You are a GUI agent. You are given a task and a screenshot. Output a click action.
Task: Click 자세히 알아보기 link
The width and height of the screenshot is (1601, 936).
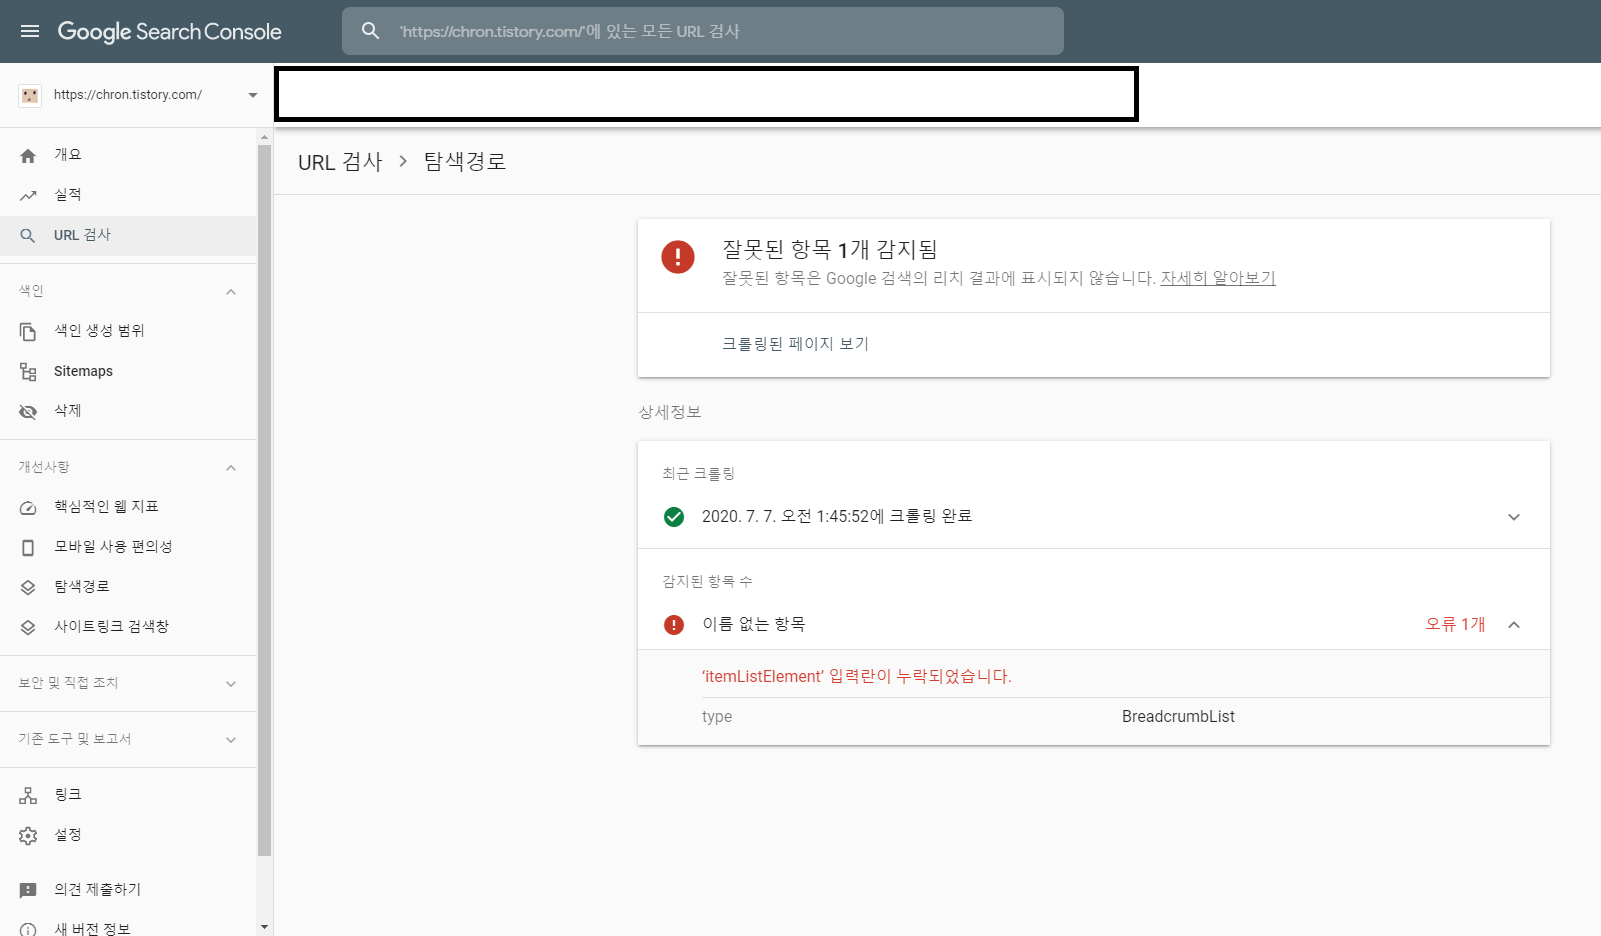click(1218, 278)
